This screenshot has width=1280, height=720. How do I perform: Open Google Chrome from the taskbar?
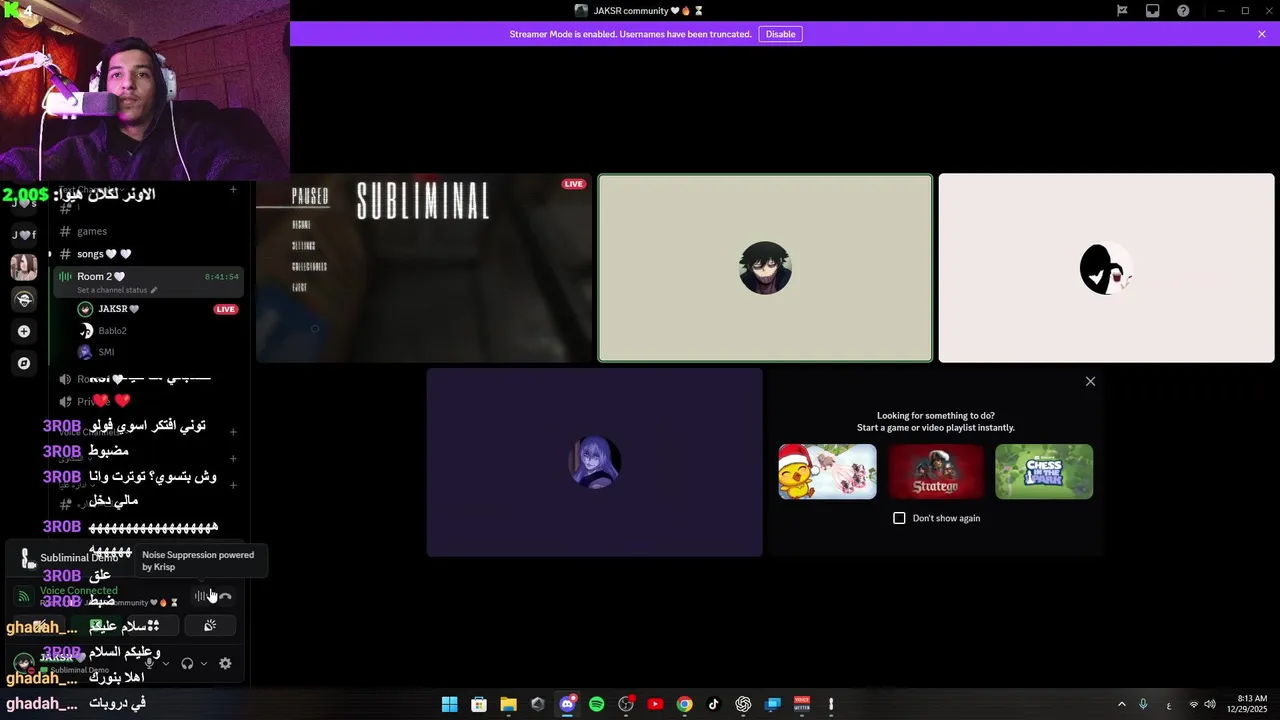click(684, 704)
